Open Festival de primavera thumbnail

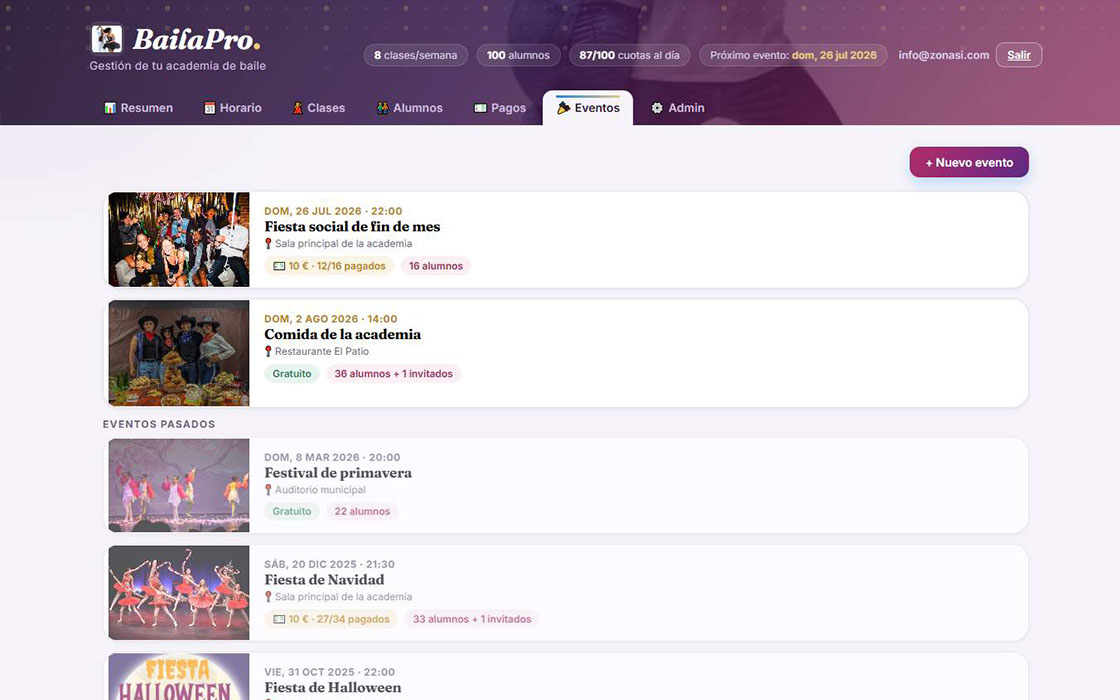coord(179,485)
